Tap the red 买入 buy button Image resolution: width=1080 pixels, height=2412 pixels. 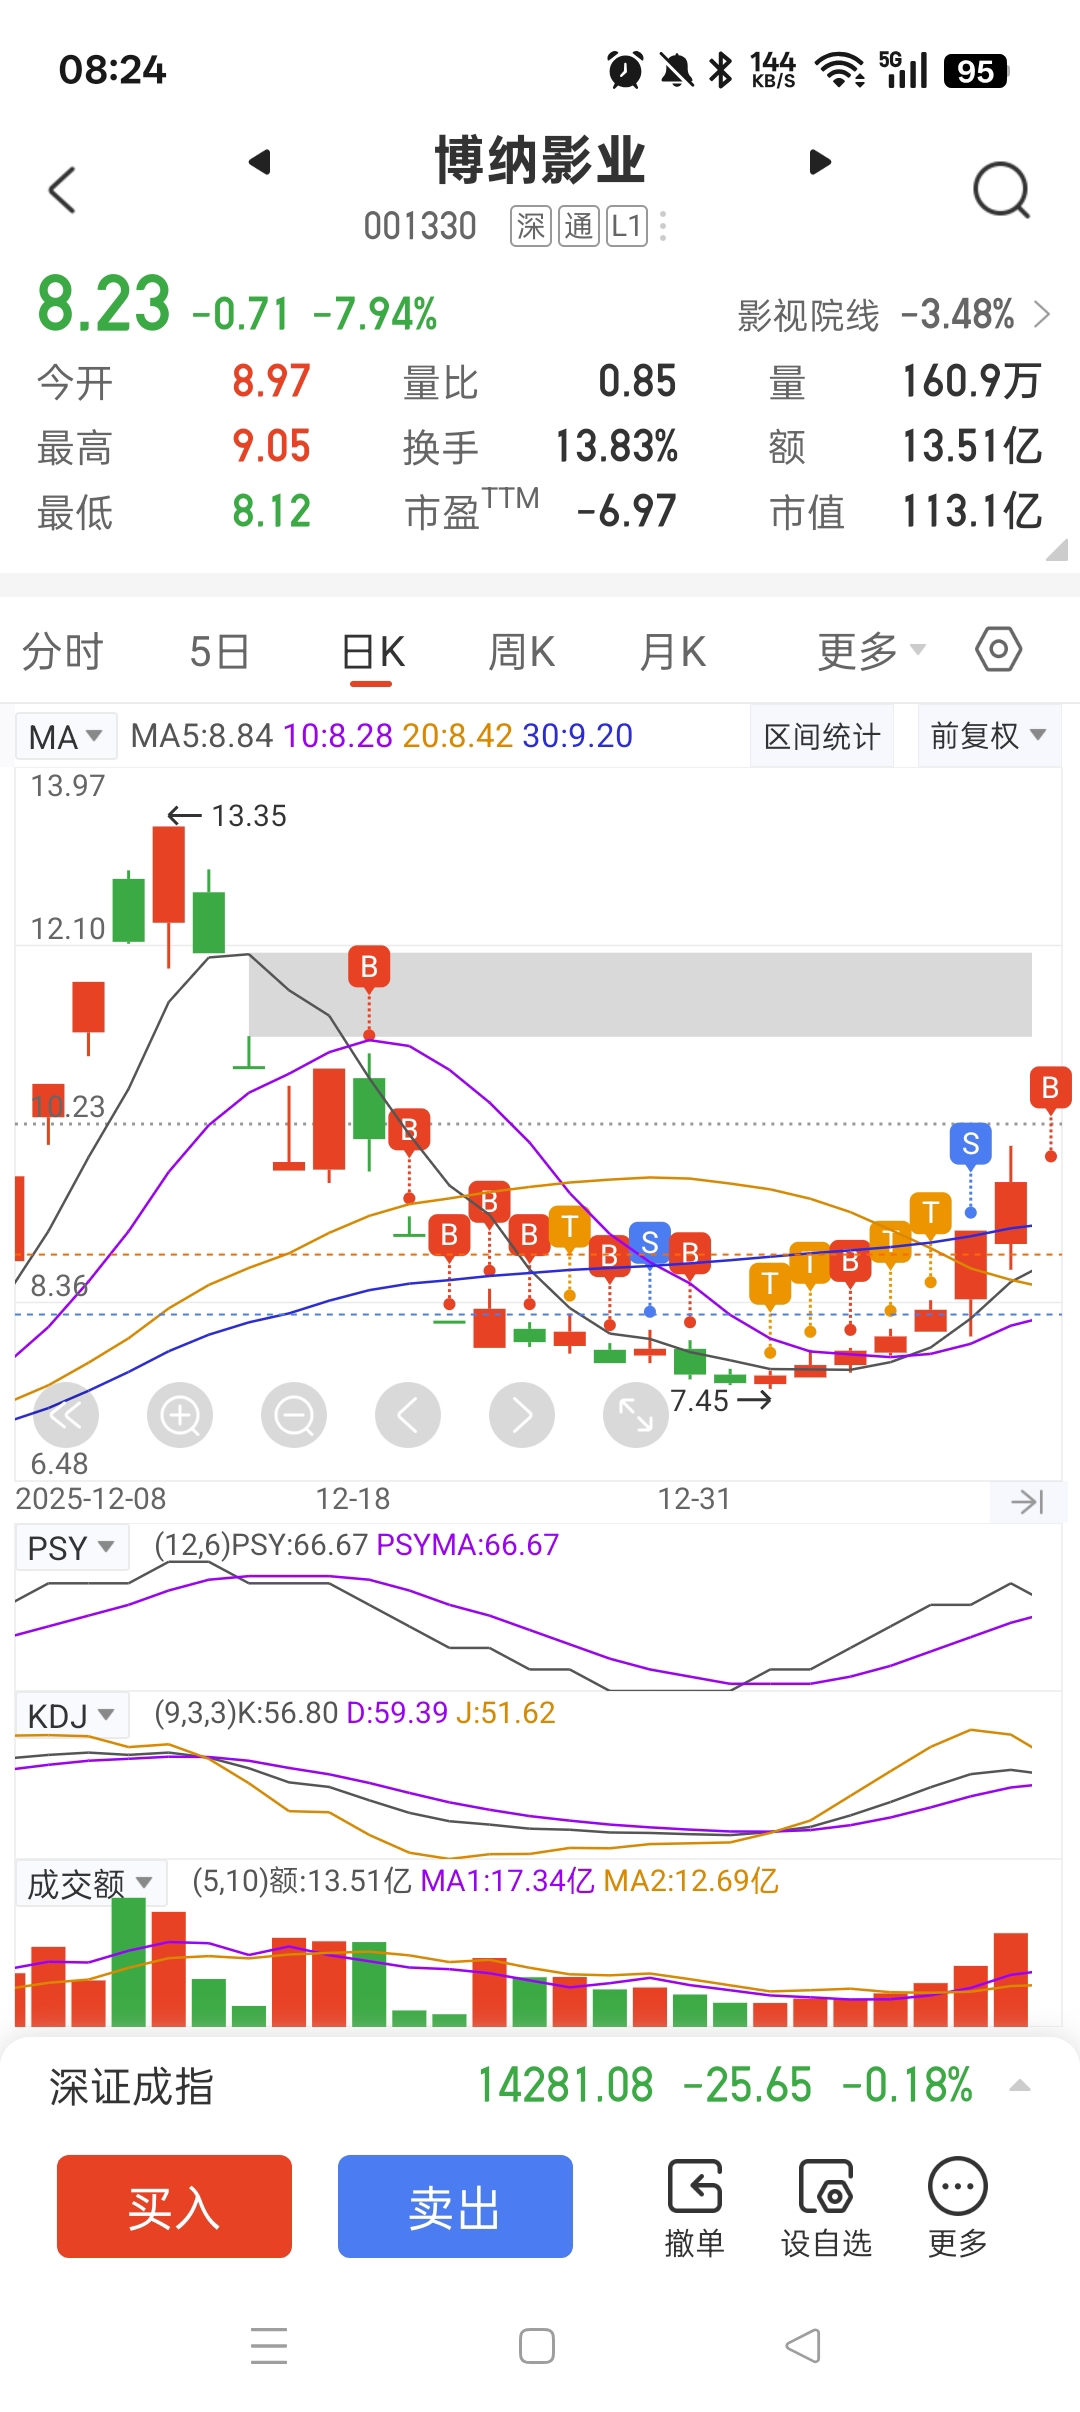[x=174, y=2206]
